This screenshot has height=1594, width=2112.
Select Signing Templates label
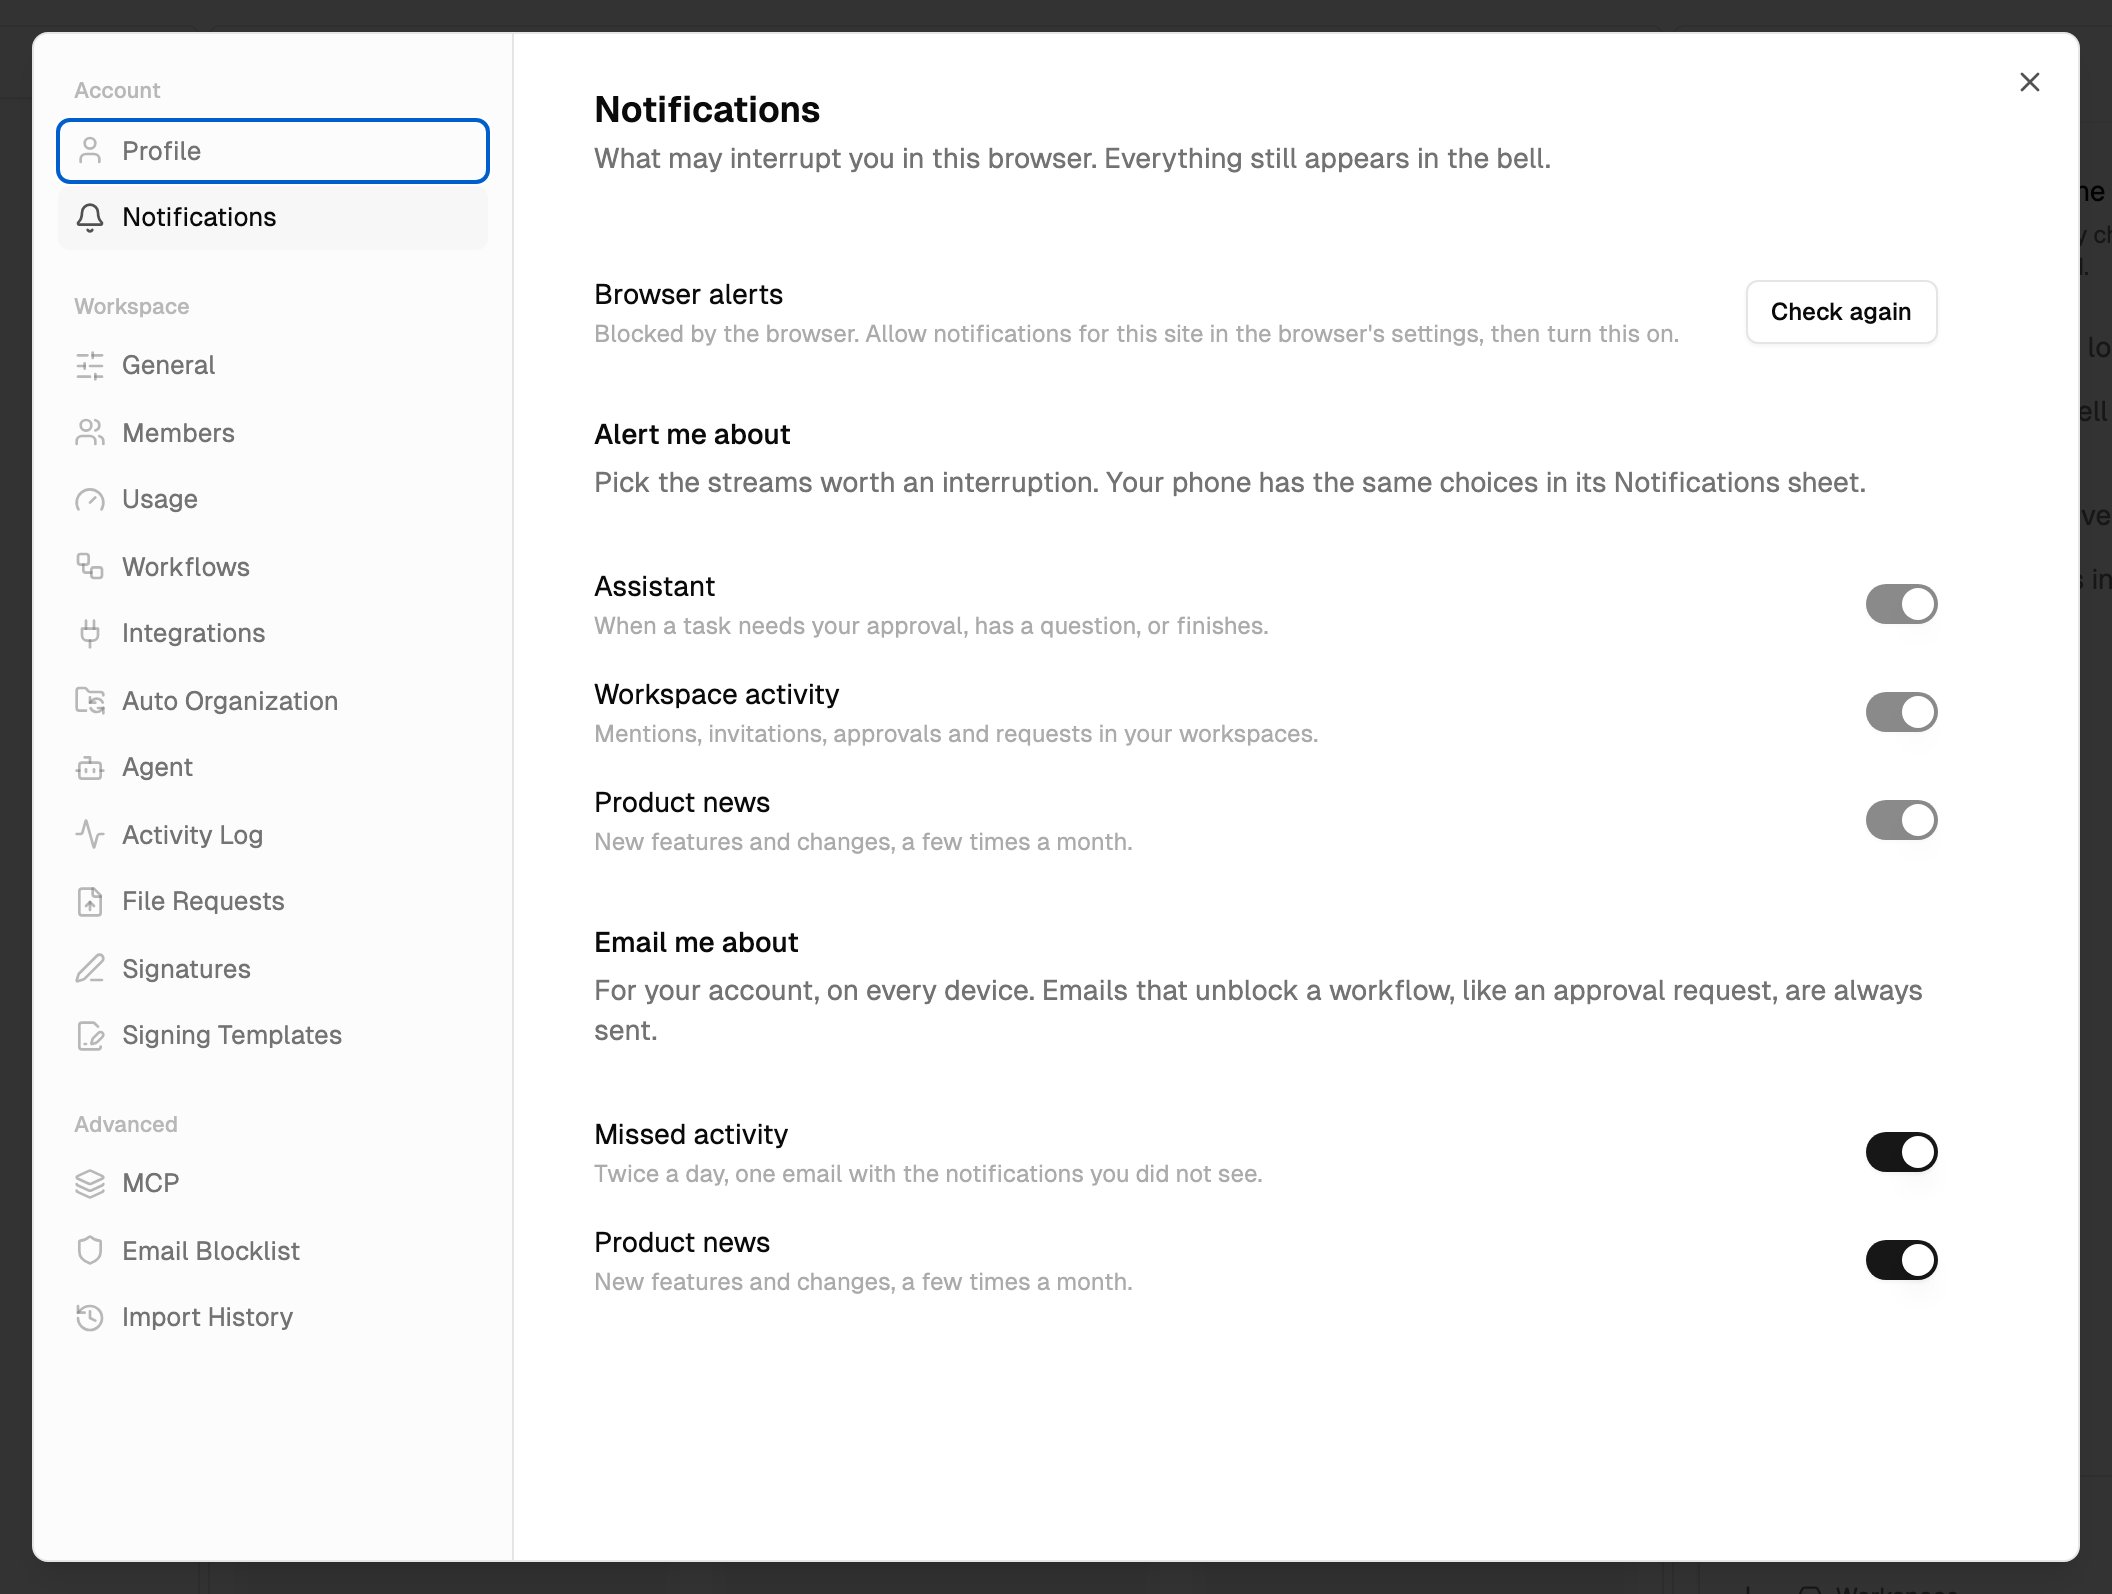point(232,1035)
